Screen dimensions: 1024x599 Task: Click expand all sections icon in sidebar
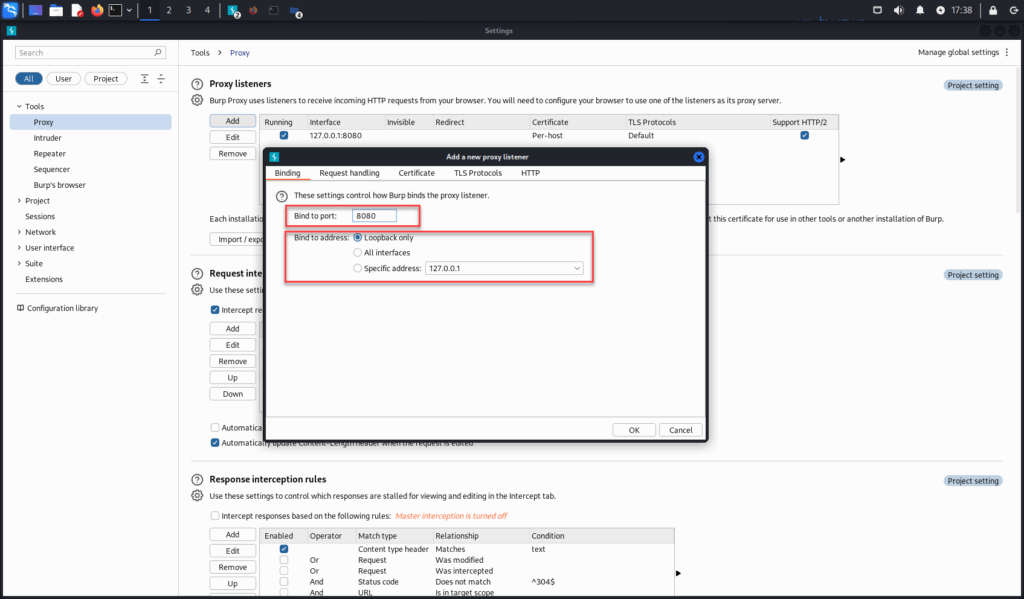coord(144,78)
